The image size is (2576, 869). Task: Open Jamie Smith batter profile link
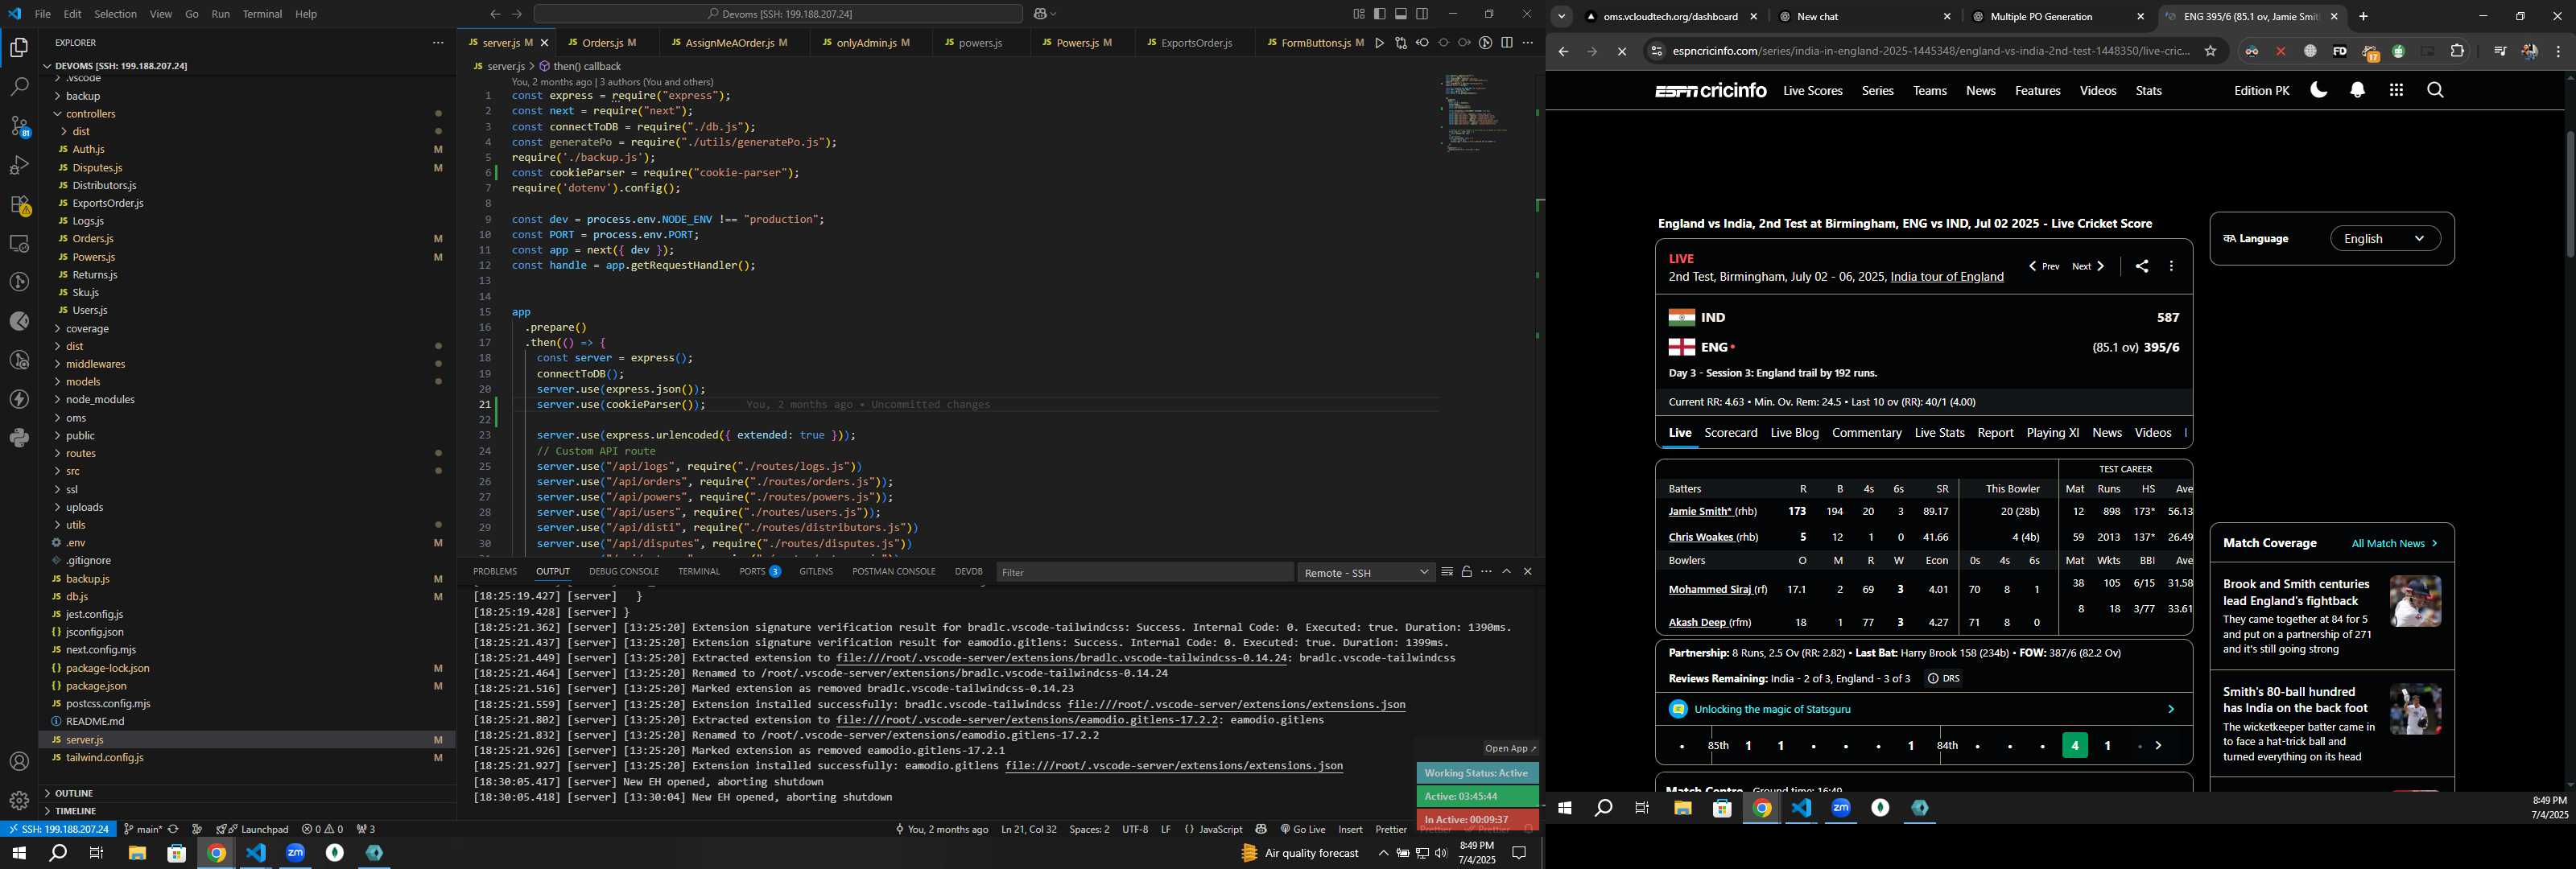1699,511
